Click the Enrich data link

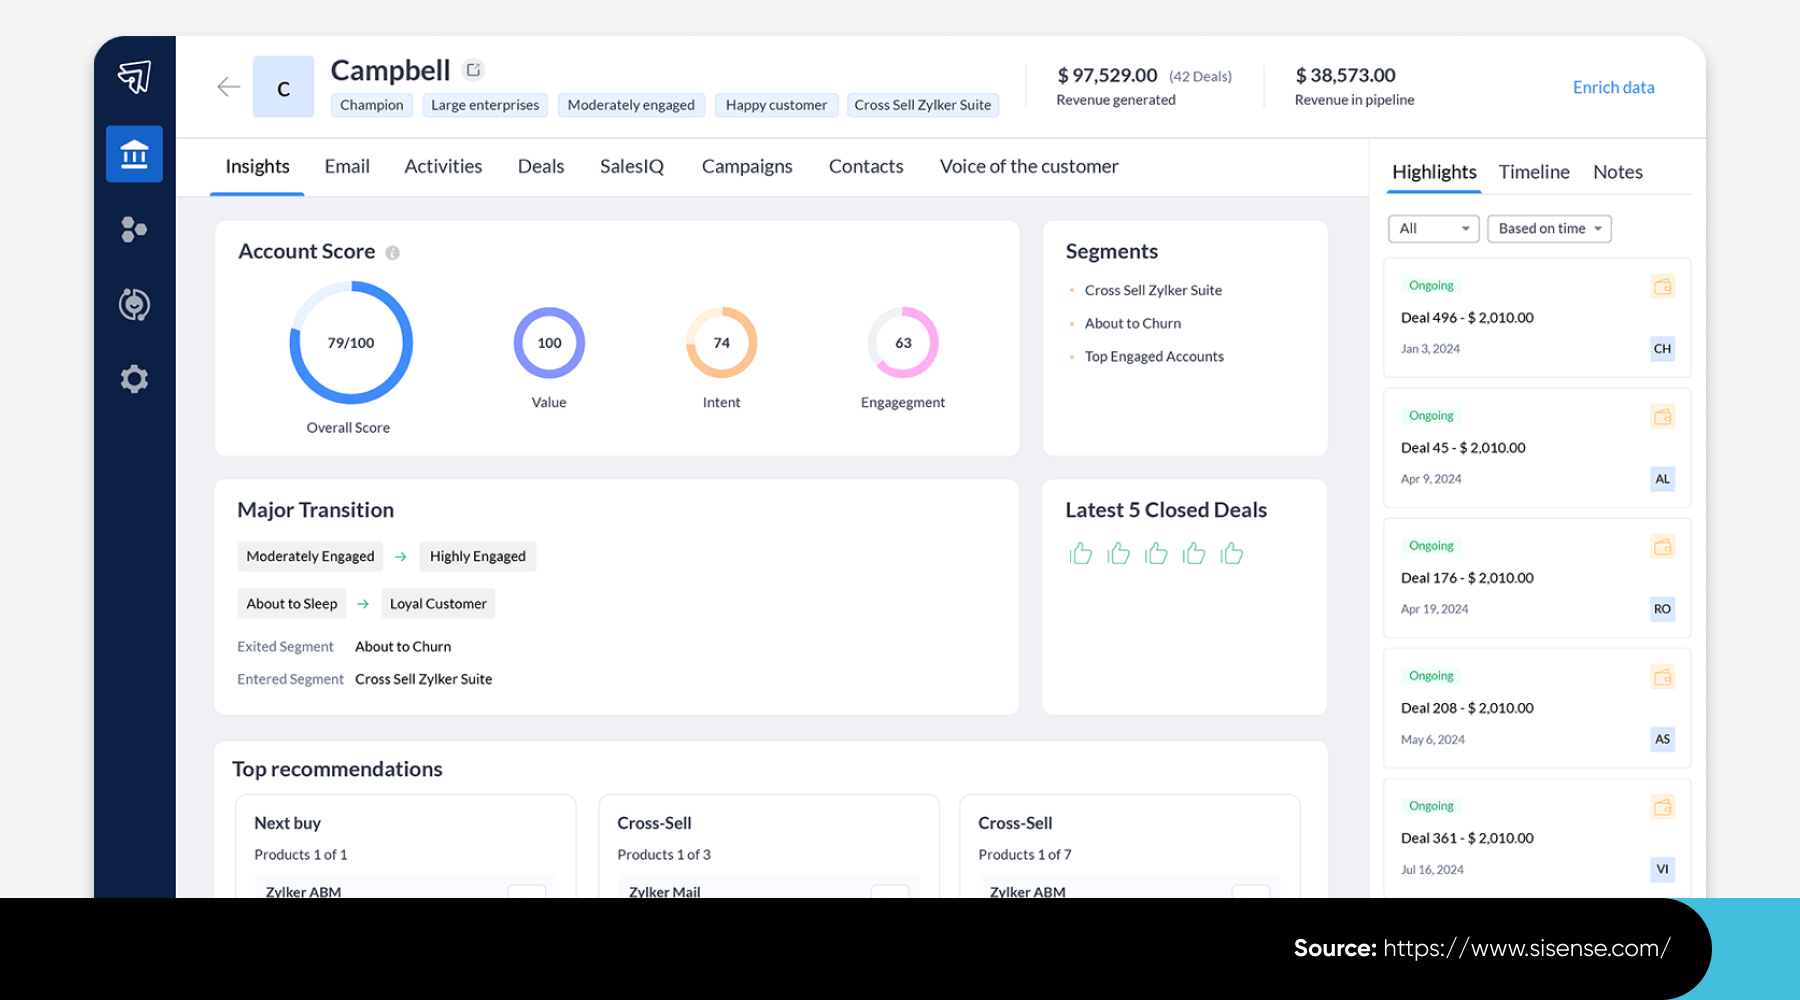point(1613,87)
